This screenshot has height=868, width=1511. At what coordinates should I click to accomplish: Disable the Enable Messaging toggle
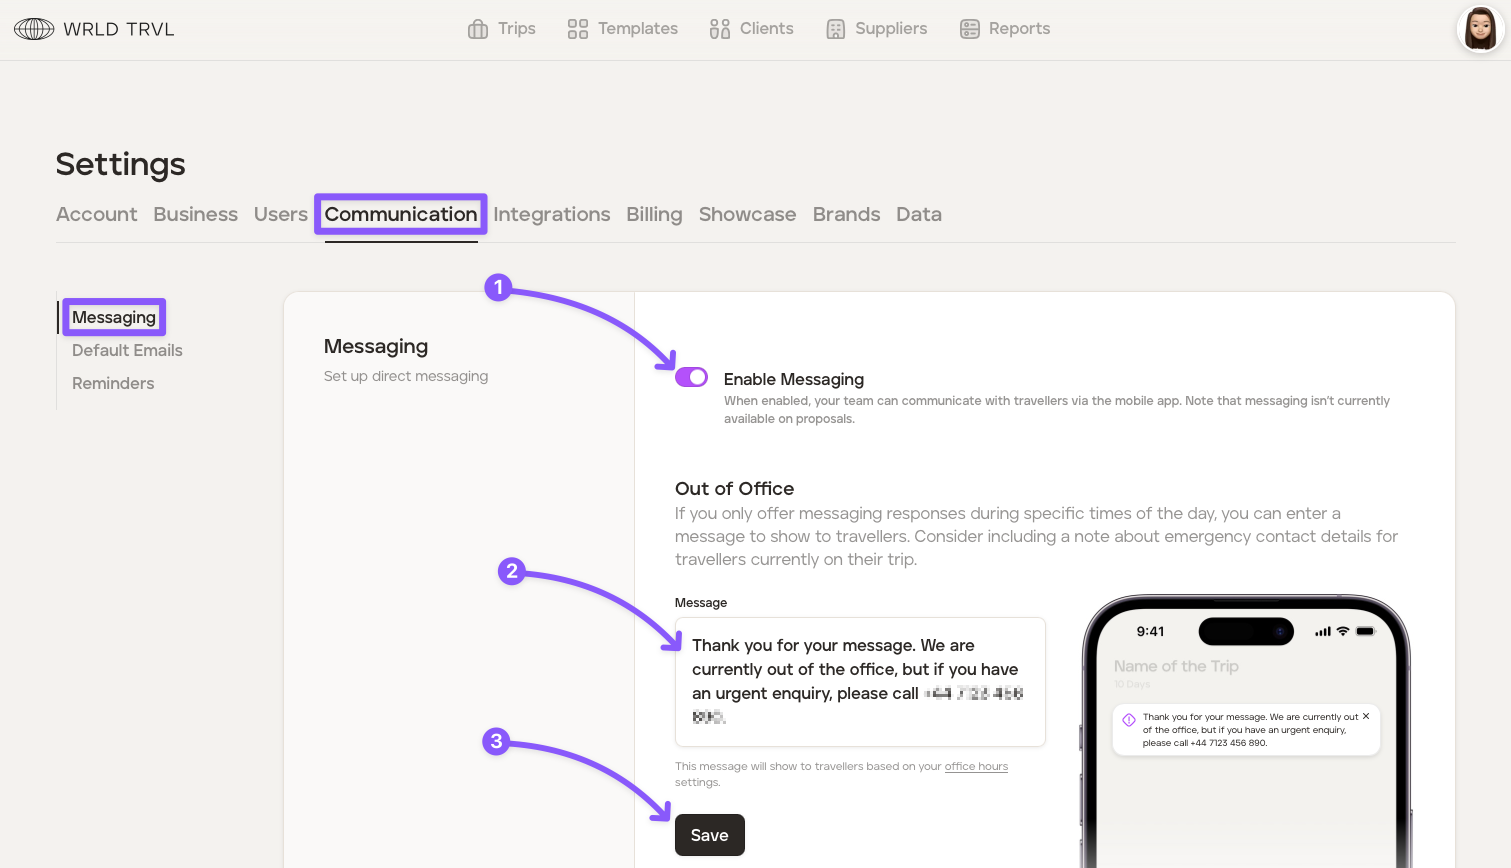691,377
